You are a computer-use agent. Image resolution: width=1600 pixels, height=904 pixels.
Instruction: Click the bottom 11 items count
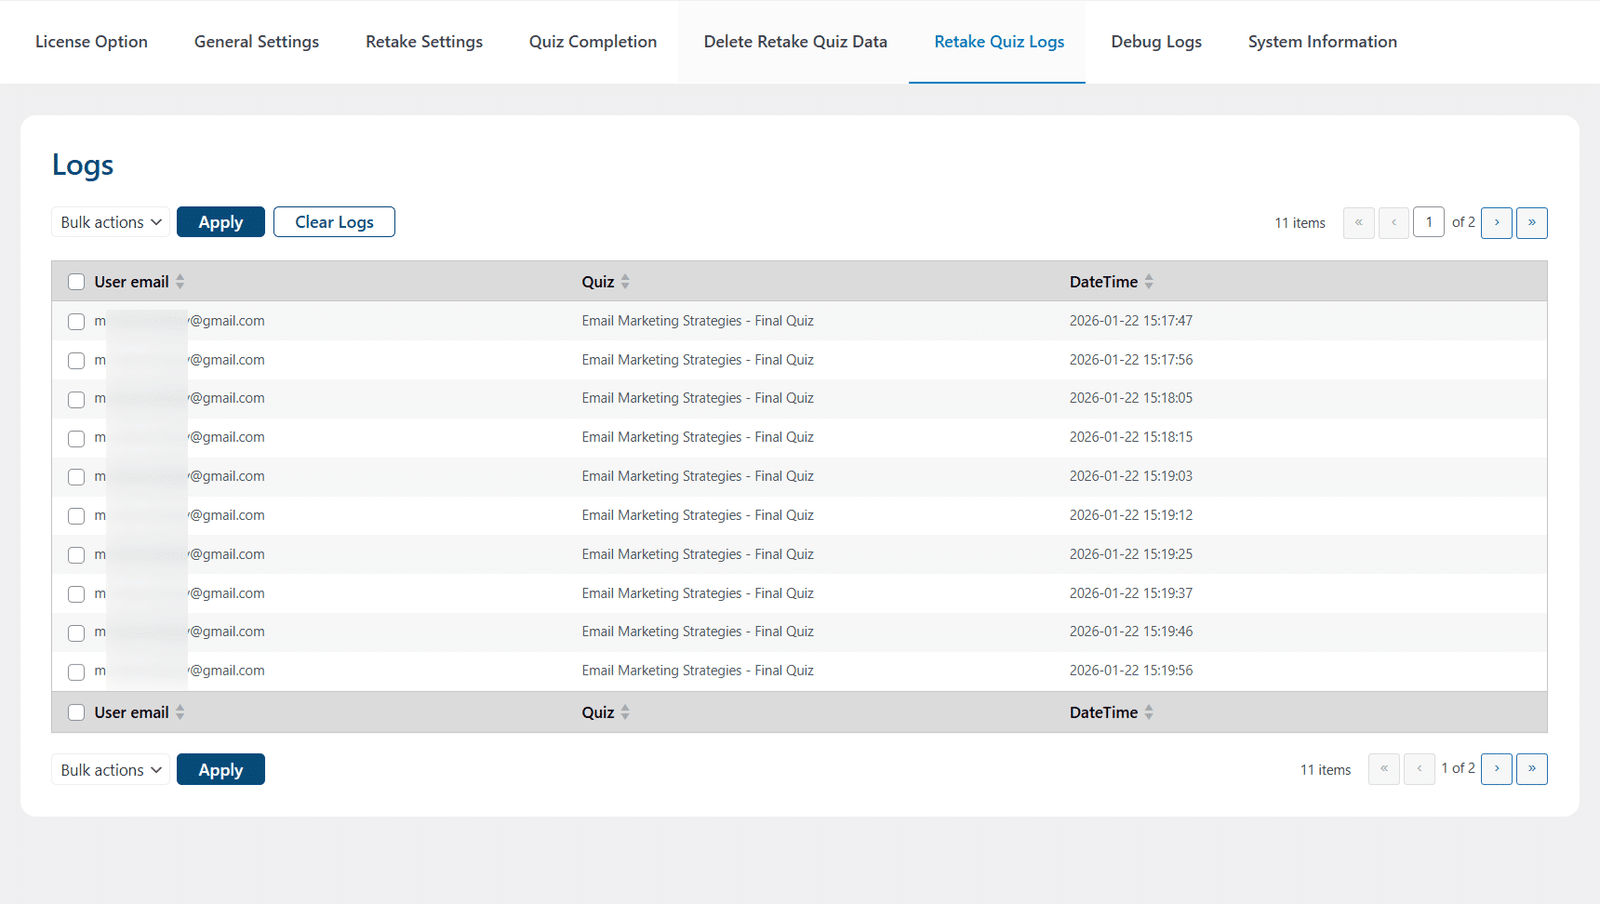pos(1326,770)
